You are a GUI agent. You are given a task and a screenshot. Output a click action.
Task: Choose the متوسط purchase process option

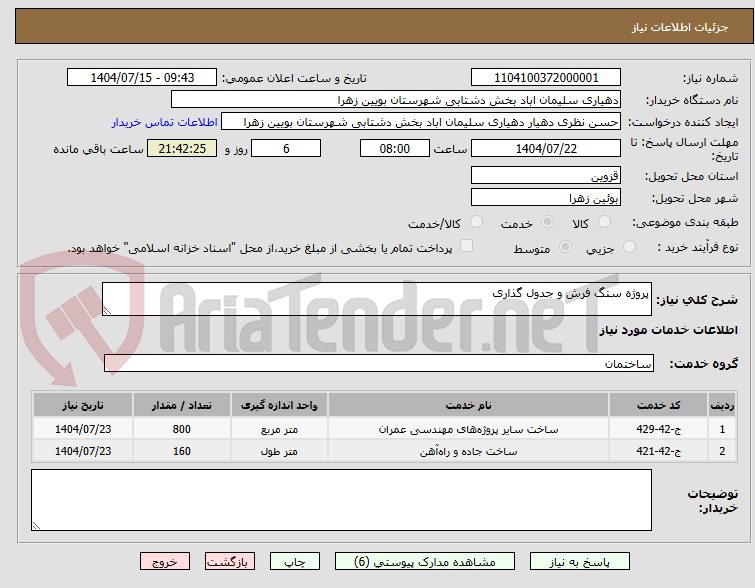coord(565,247)
